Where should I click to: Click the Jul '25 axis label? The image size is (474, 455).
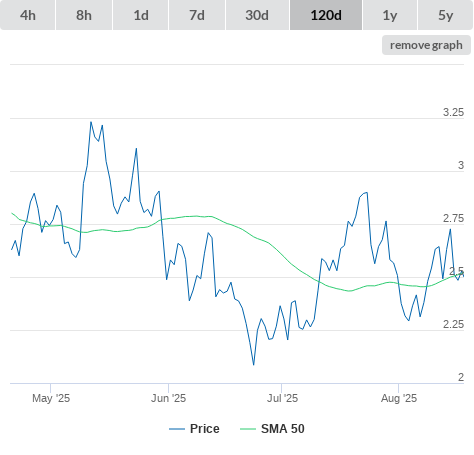pos(282,398)
